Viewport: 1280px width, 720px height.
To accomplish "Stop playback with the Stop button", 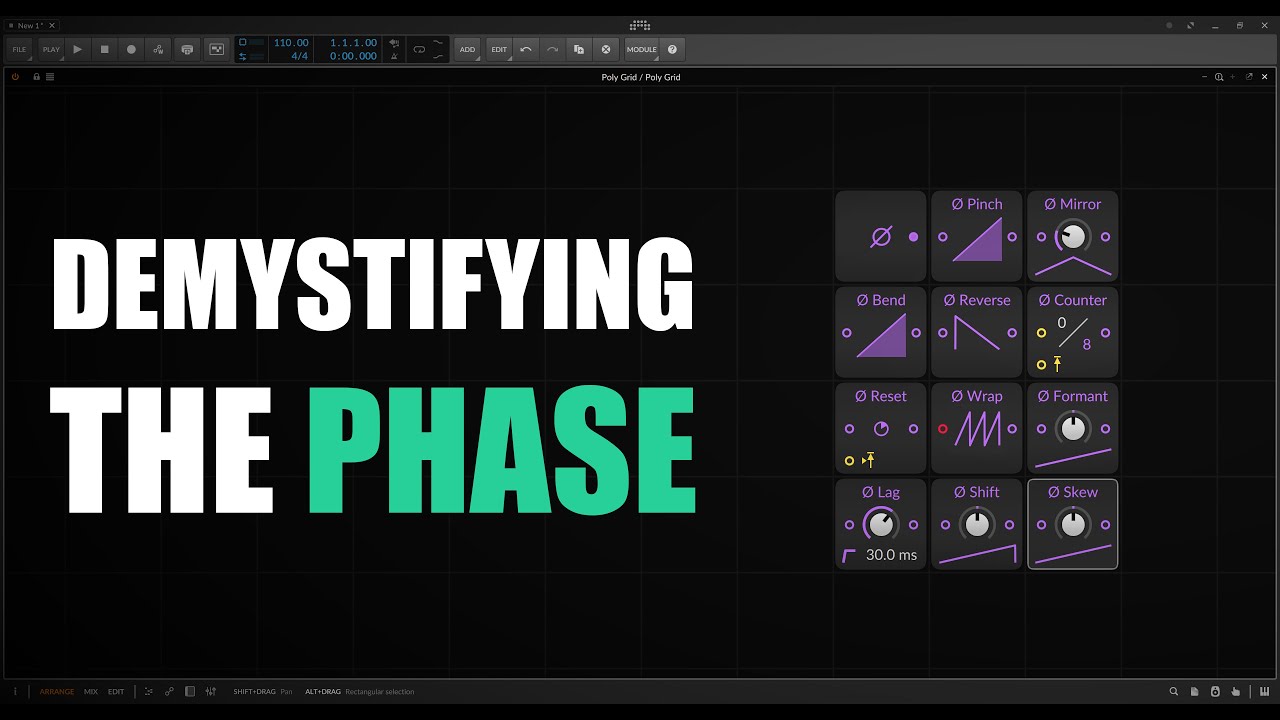I will 104,49.
